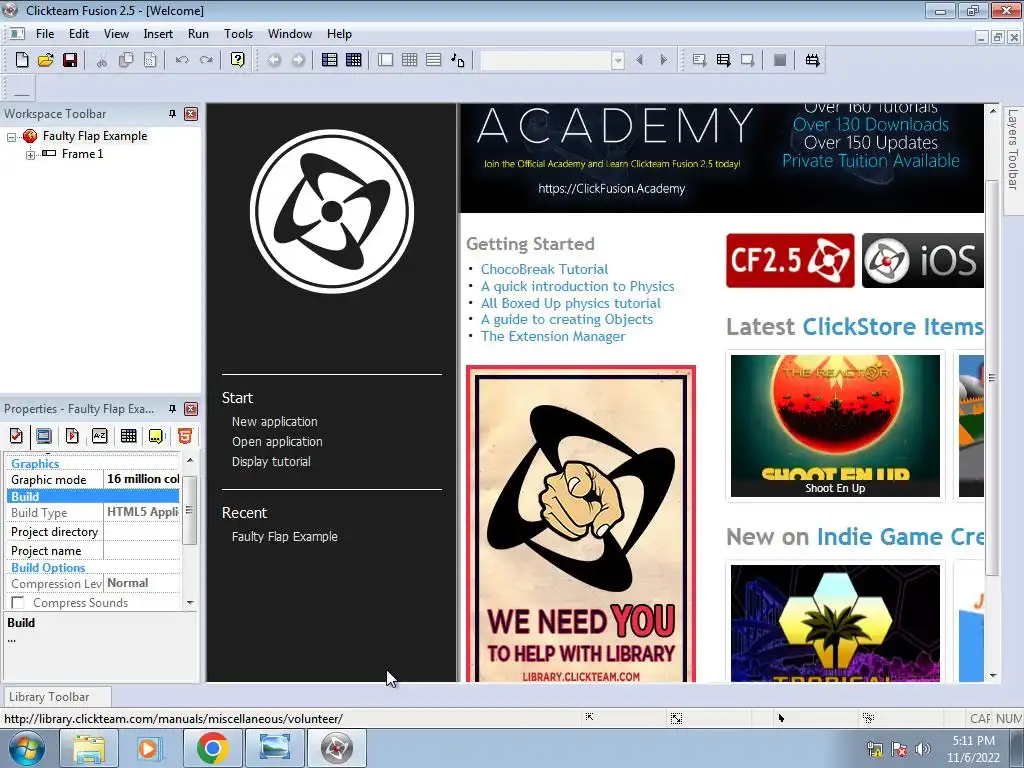The width and height of the screenshot is (1024, 768).
Task: Open the Run menu
Action: (198, 34)
